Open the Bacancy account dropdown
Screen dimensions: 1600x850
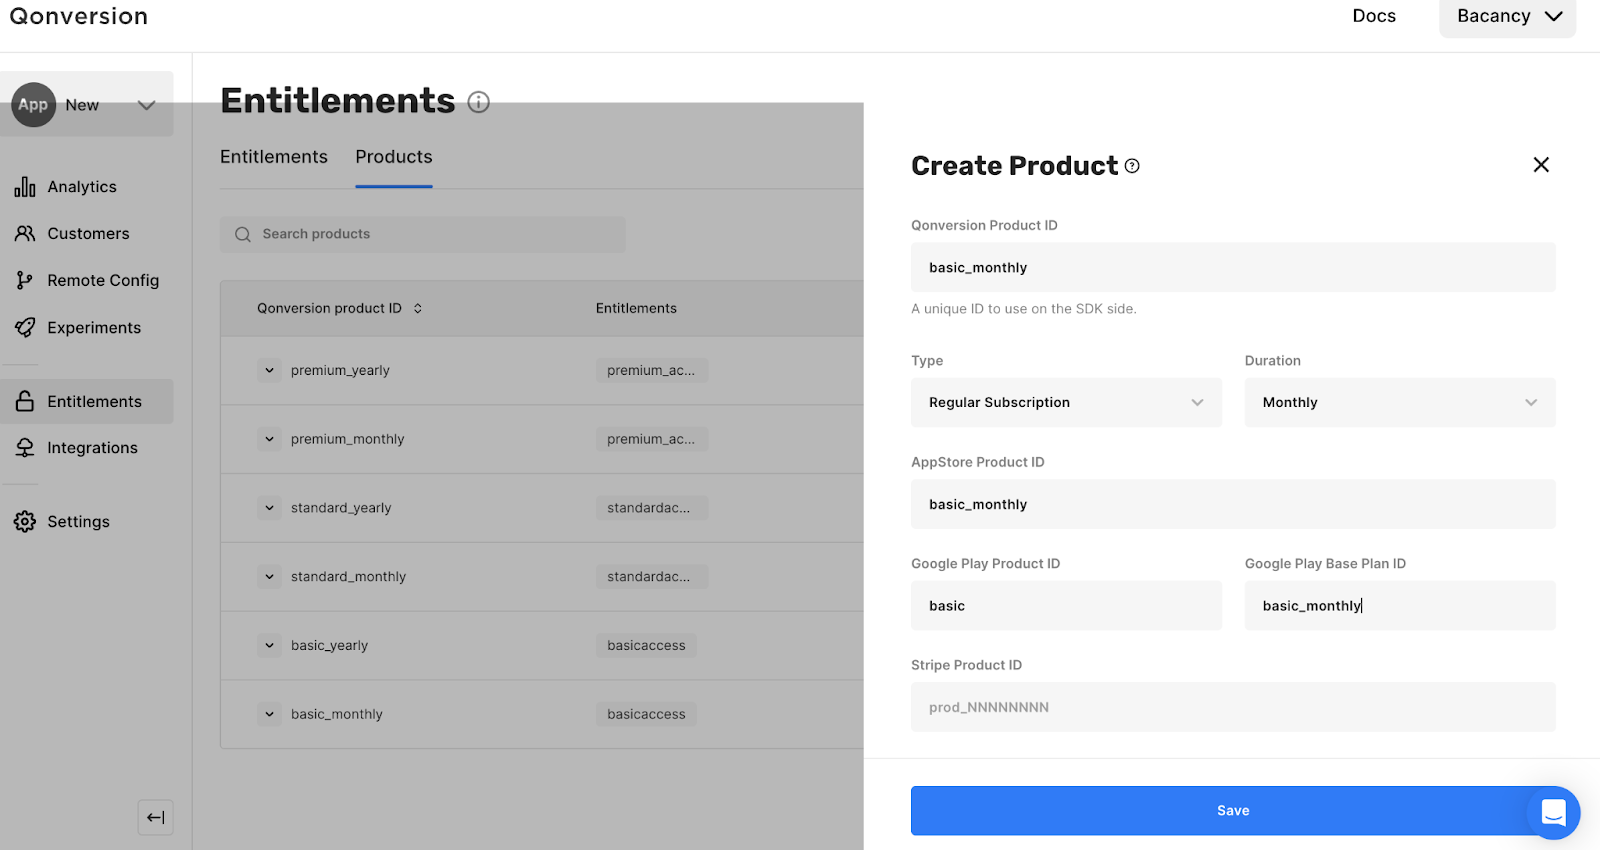point(1508,17)
